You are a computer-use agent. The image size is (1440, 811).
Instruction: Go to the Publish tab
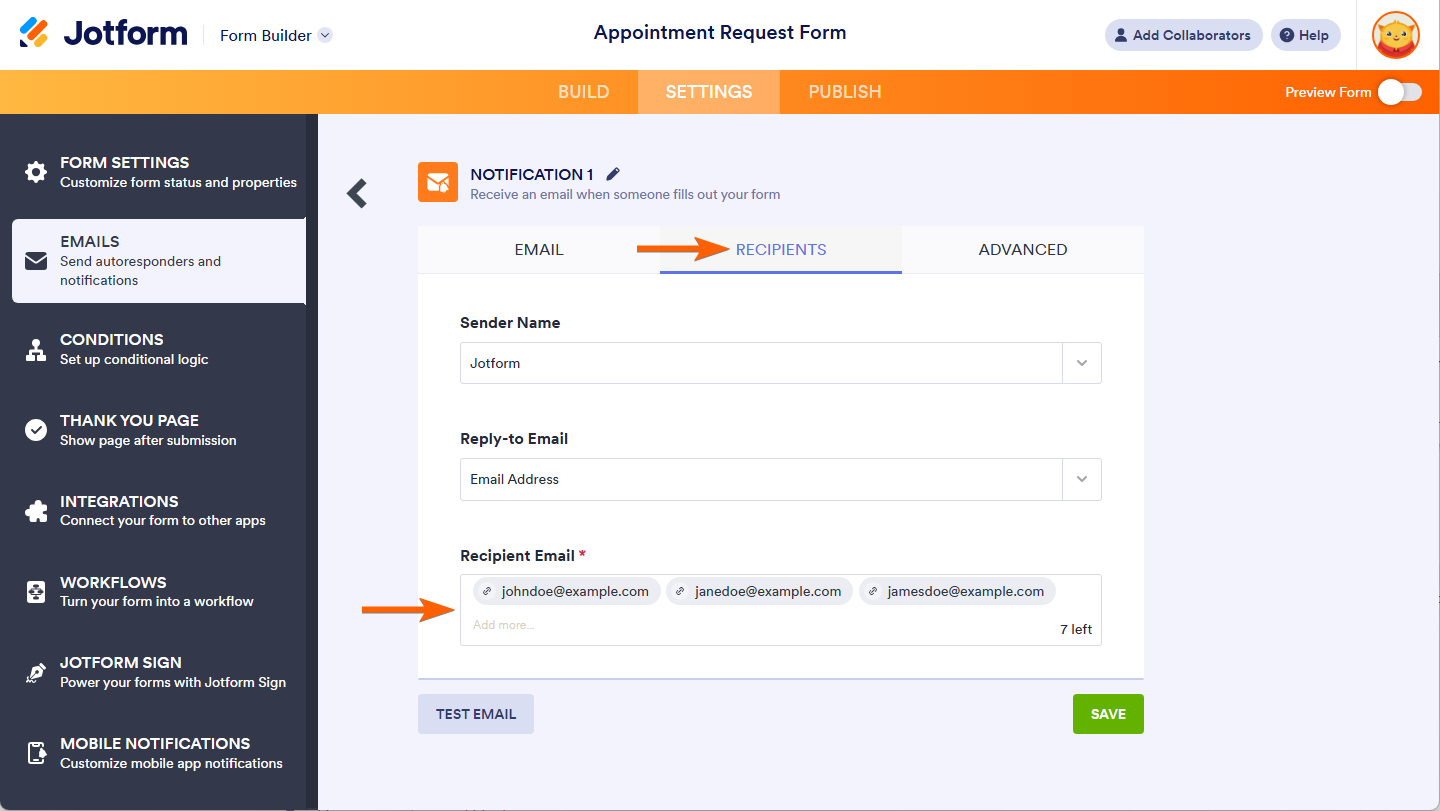click(x=844, y=92)
